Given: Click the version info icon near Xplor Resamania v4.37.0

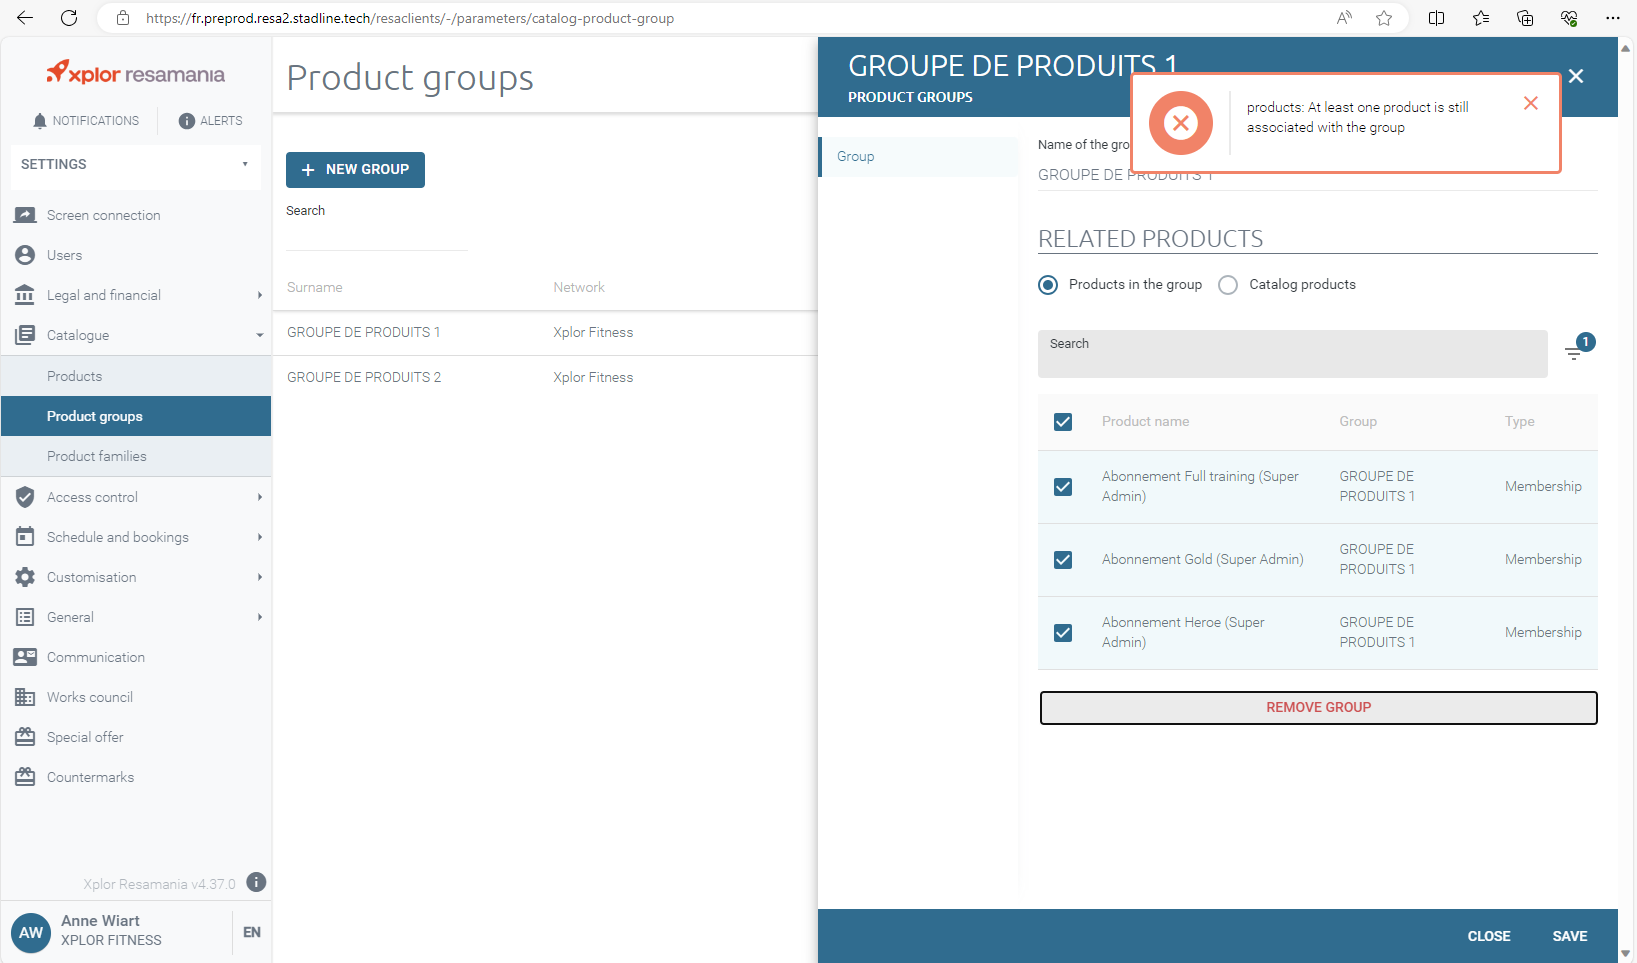Looking at the screenshot, I should (x=256, y=882).
